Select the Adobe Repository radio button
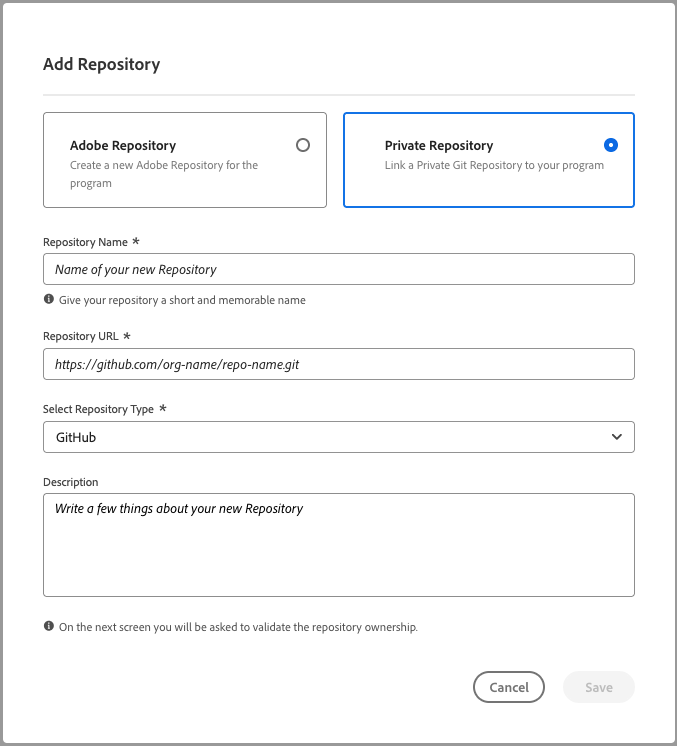 click(x=303, y=145)
